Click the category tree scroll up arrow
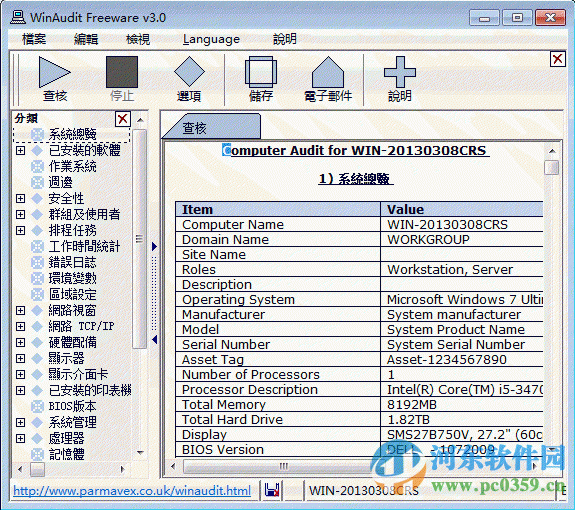Viewport: 575px width, 510px height. [x=140, y=120]
